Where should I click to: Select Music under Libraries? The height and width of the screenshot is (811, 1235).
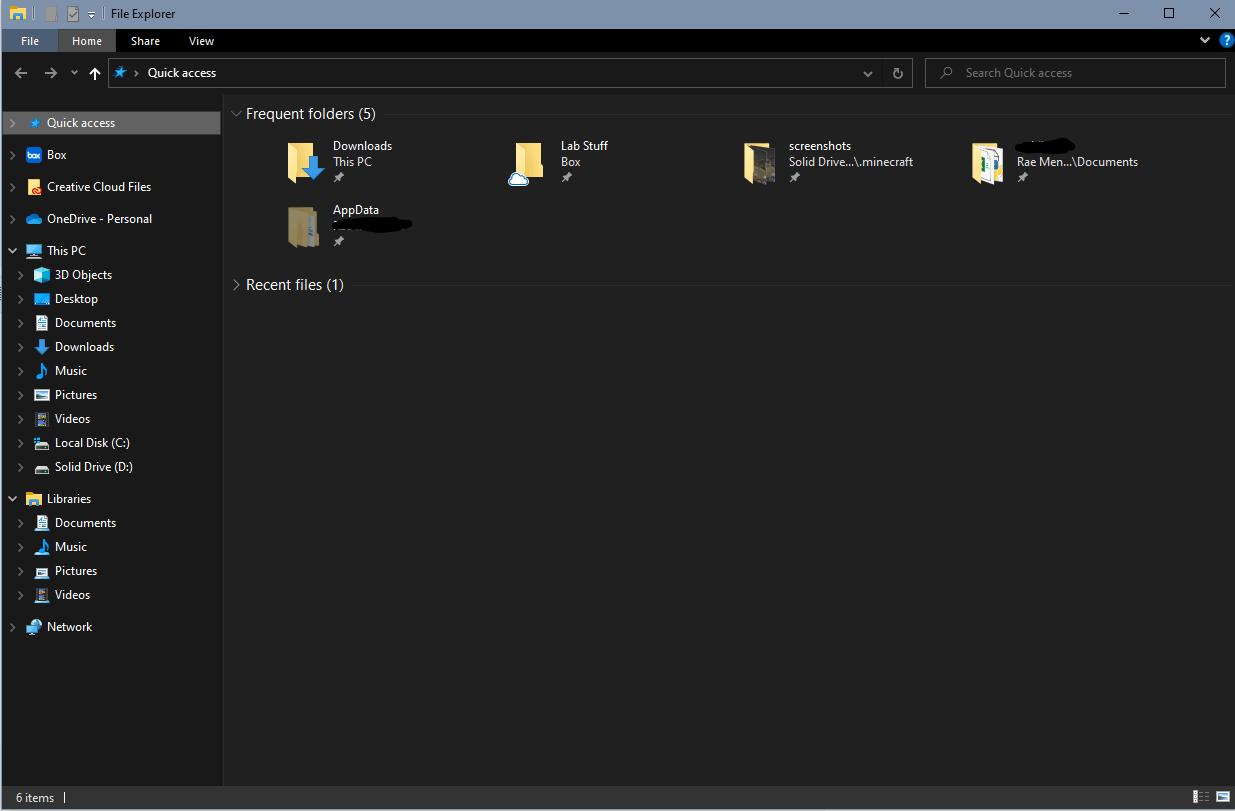[x=71, y=547]
